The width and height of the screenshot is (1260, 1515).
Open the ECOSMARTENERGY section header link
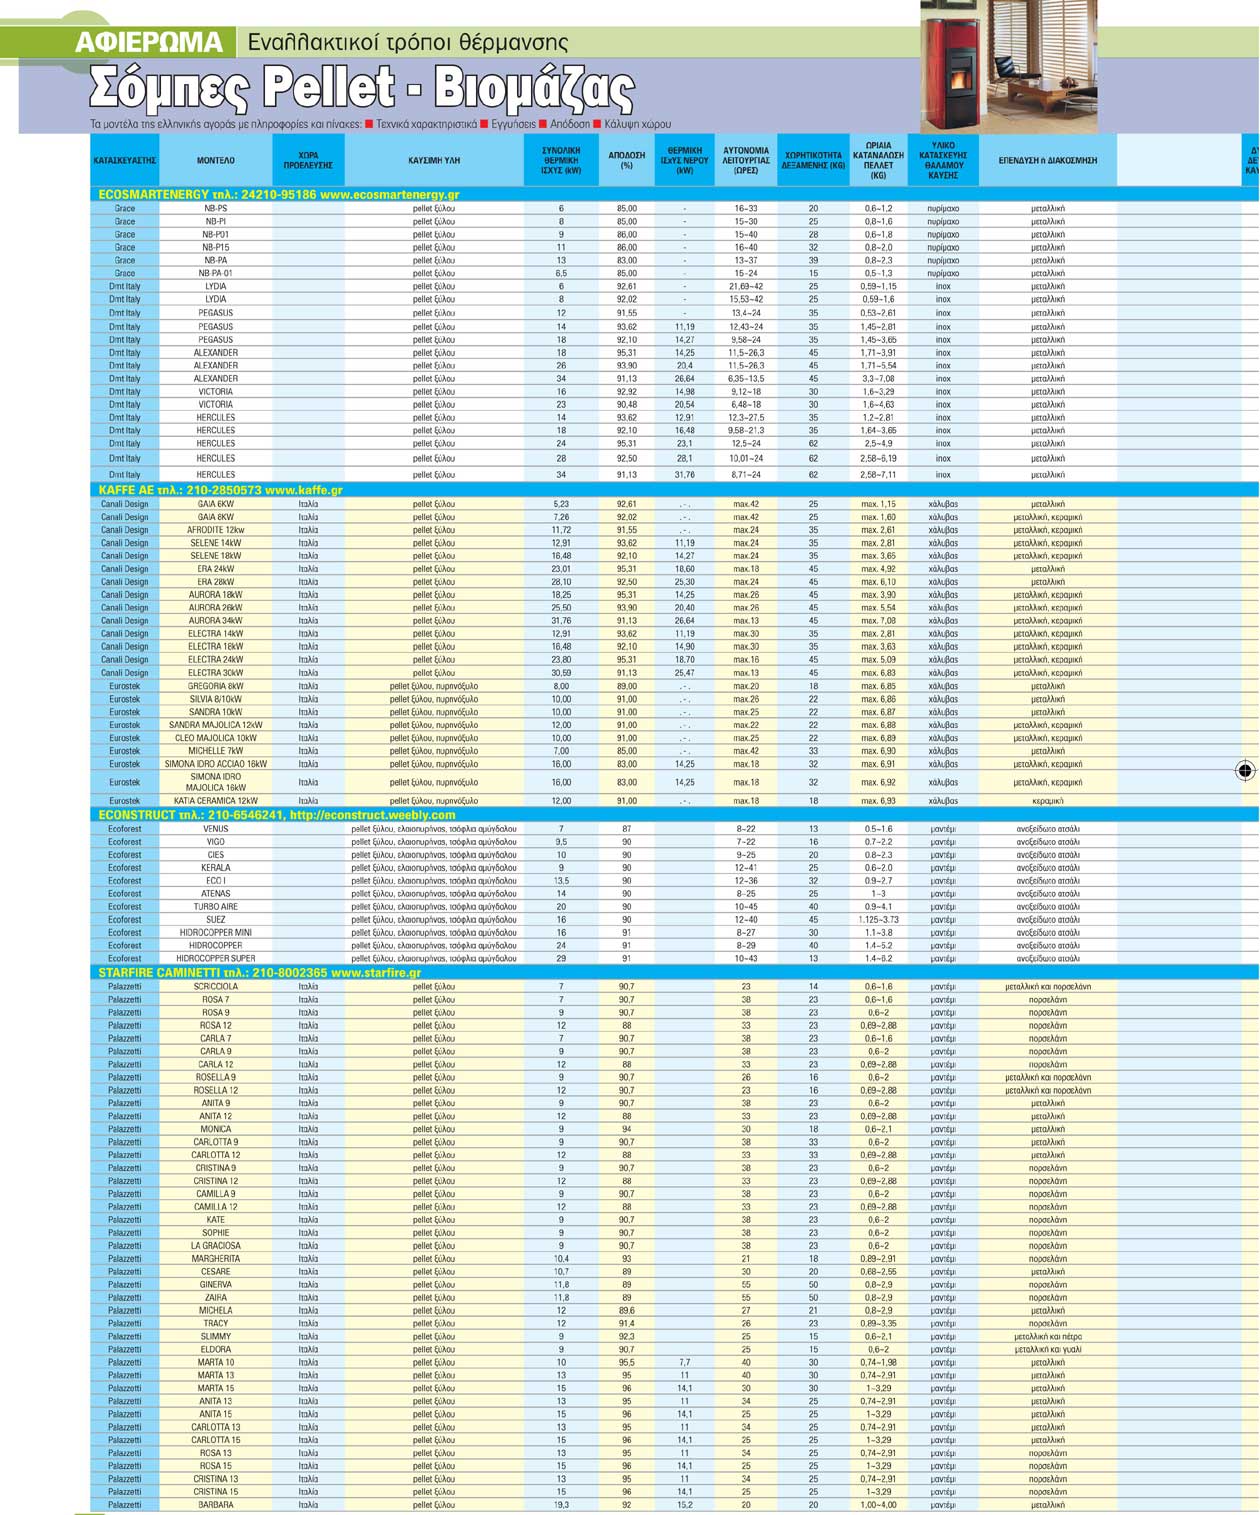click(x=279, y=194)
